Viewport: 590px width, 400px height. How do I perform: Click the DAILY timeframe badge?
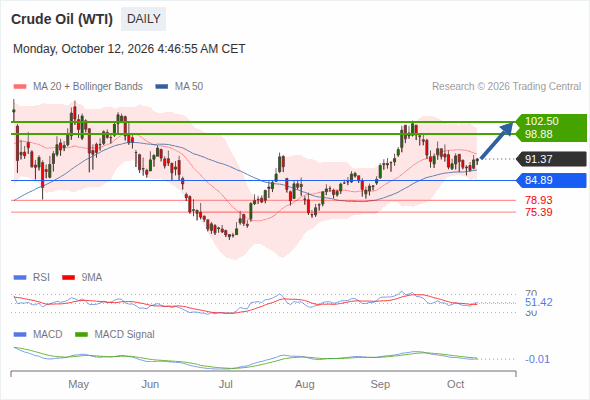[143, 19]
